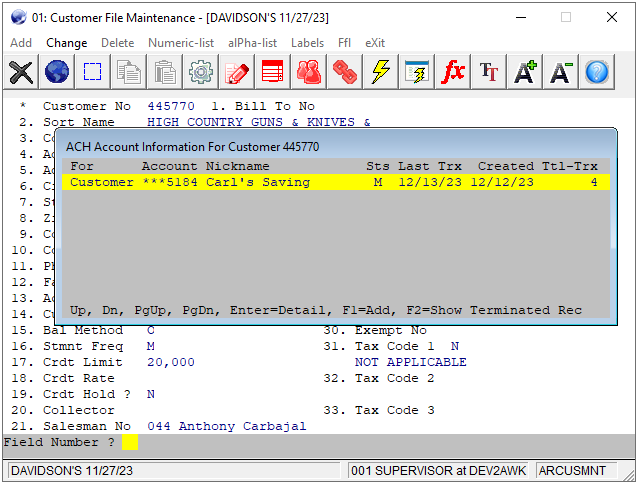The width and height of the screenshot is (640, 485).
Task: Click the Crdt Rate field label
Action: 79,378
